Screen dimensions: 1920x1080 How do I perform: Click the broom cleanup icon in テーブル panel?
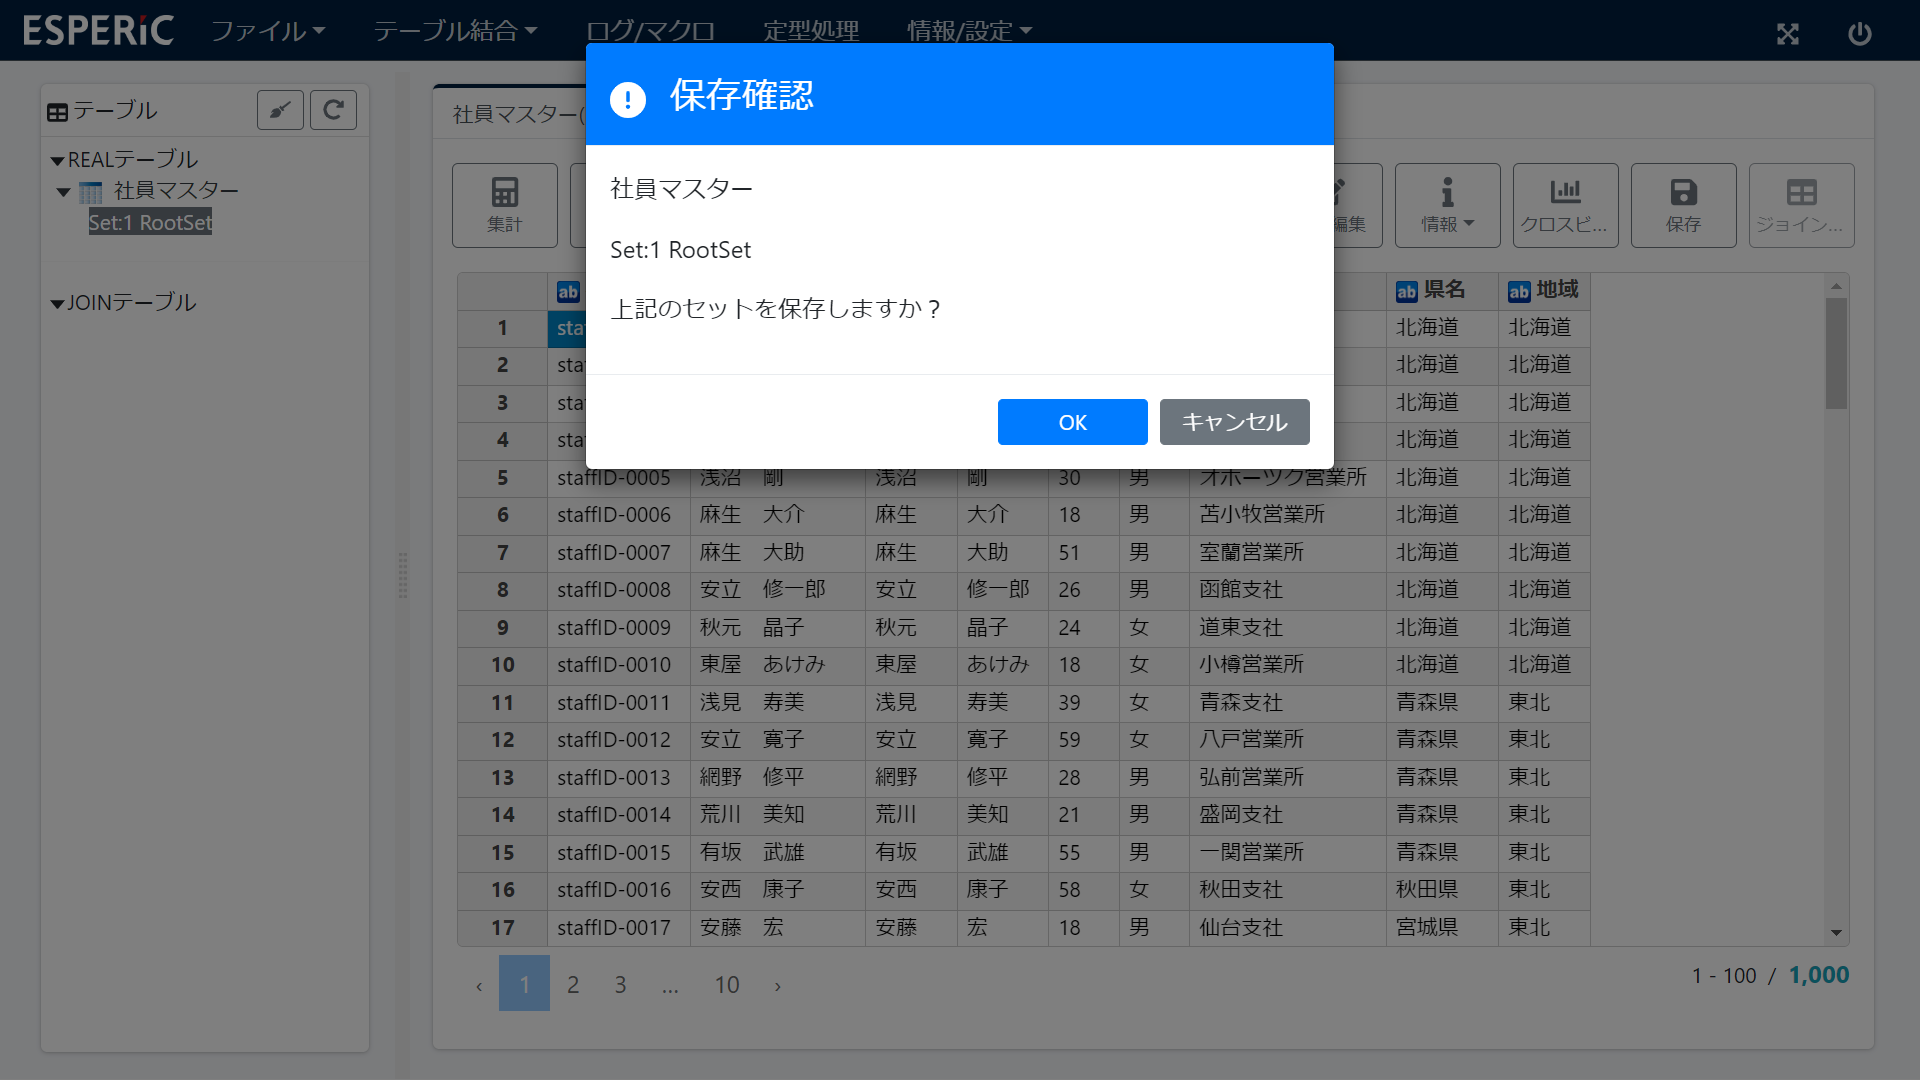coord(280,110)
